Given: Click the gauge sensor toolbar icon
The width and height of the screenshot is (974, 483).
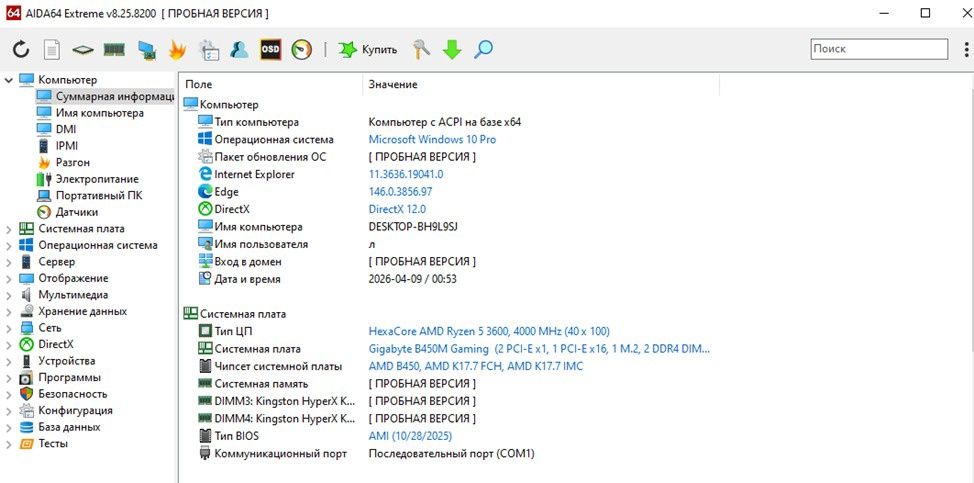Looking at the screenshot, I should [x=301, y=50].
